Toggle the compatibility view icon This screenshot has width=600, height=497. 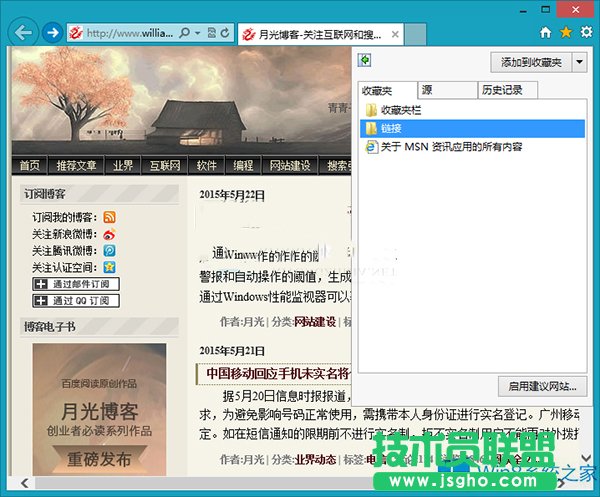pos(211,33)
